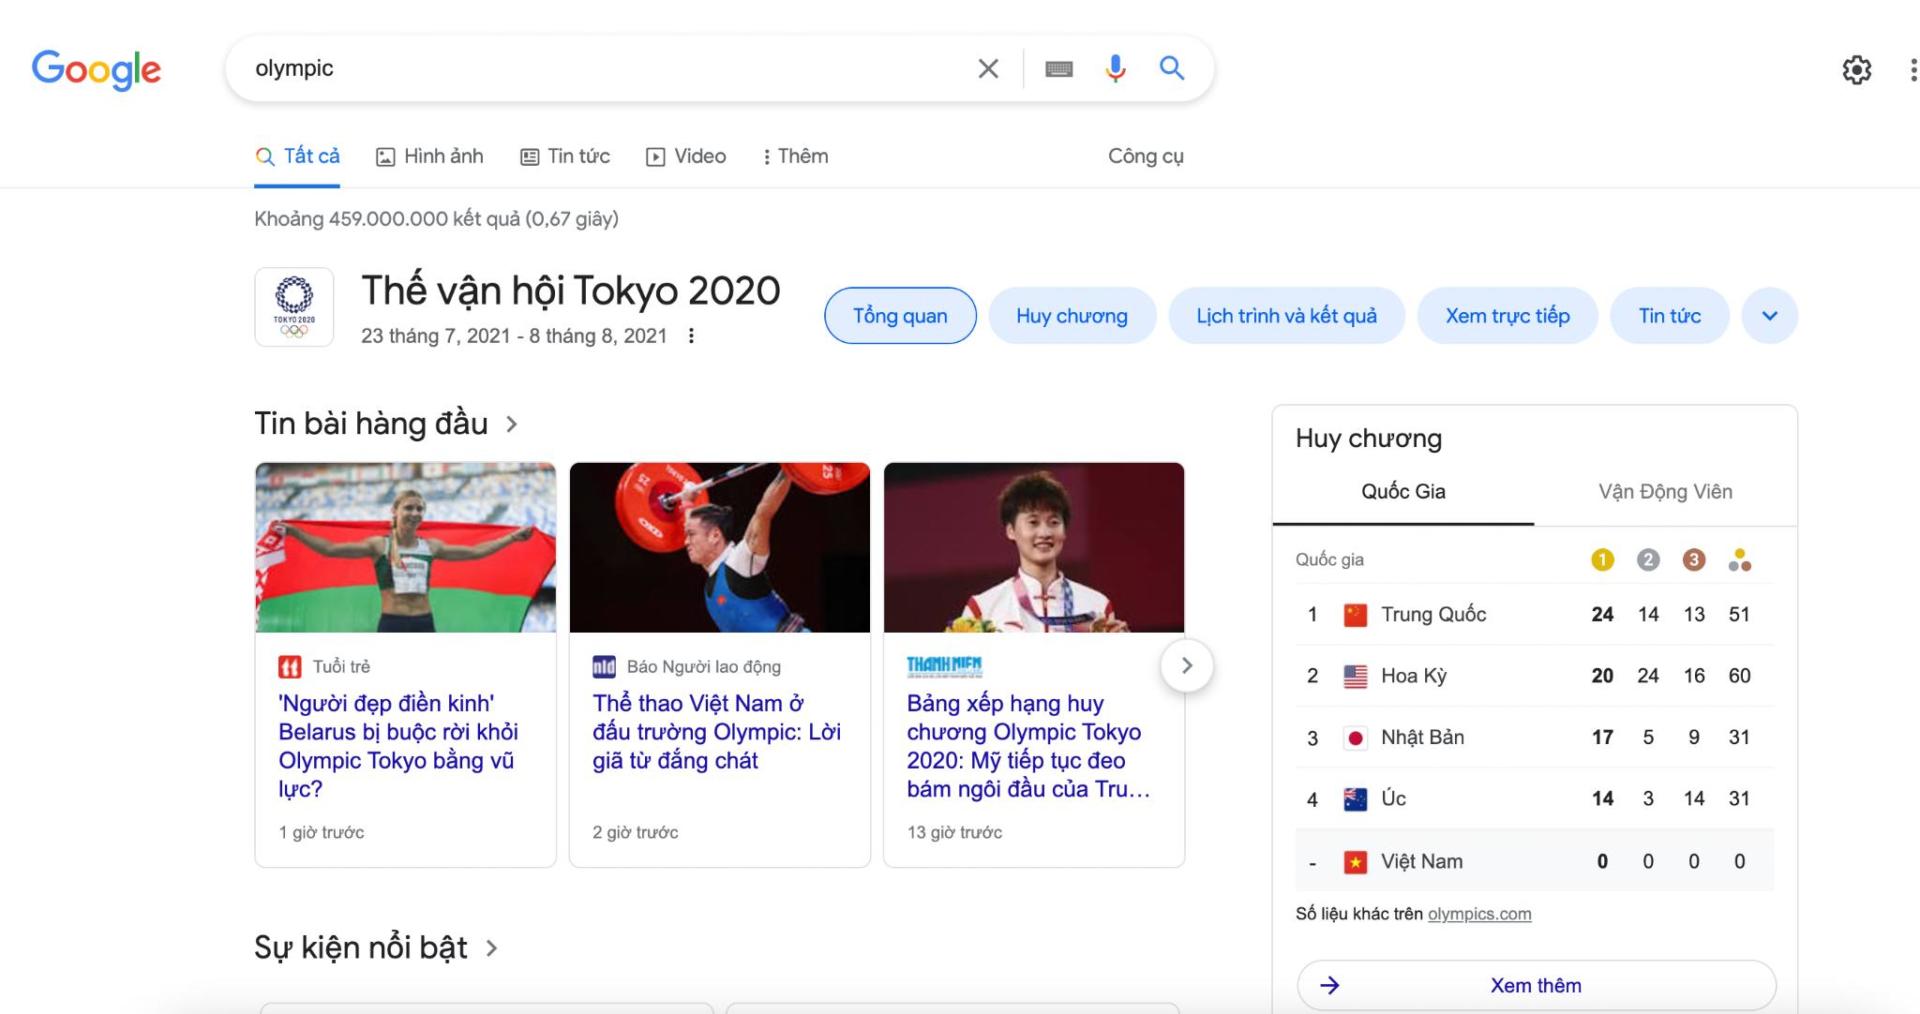Switch to Tin tức search tab

pos(565,156)
